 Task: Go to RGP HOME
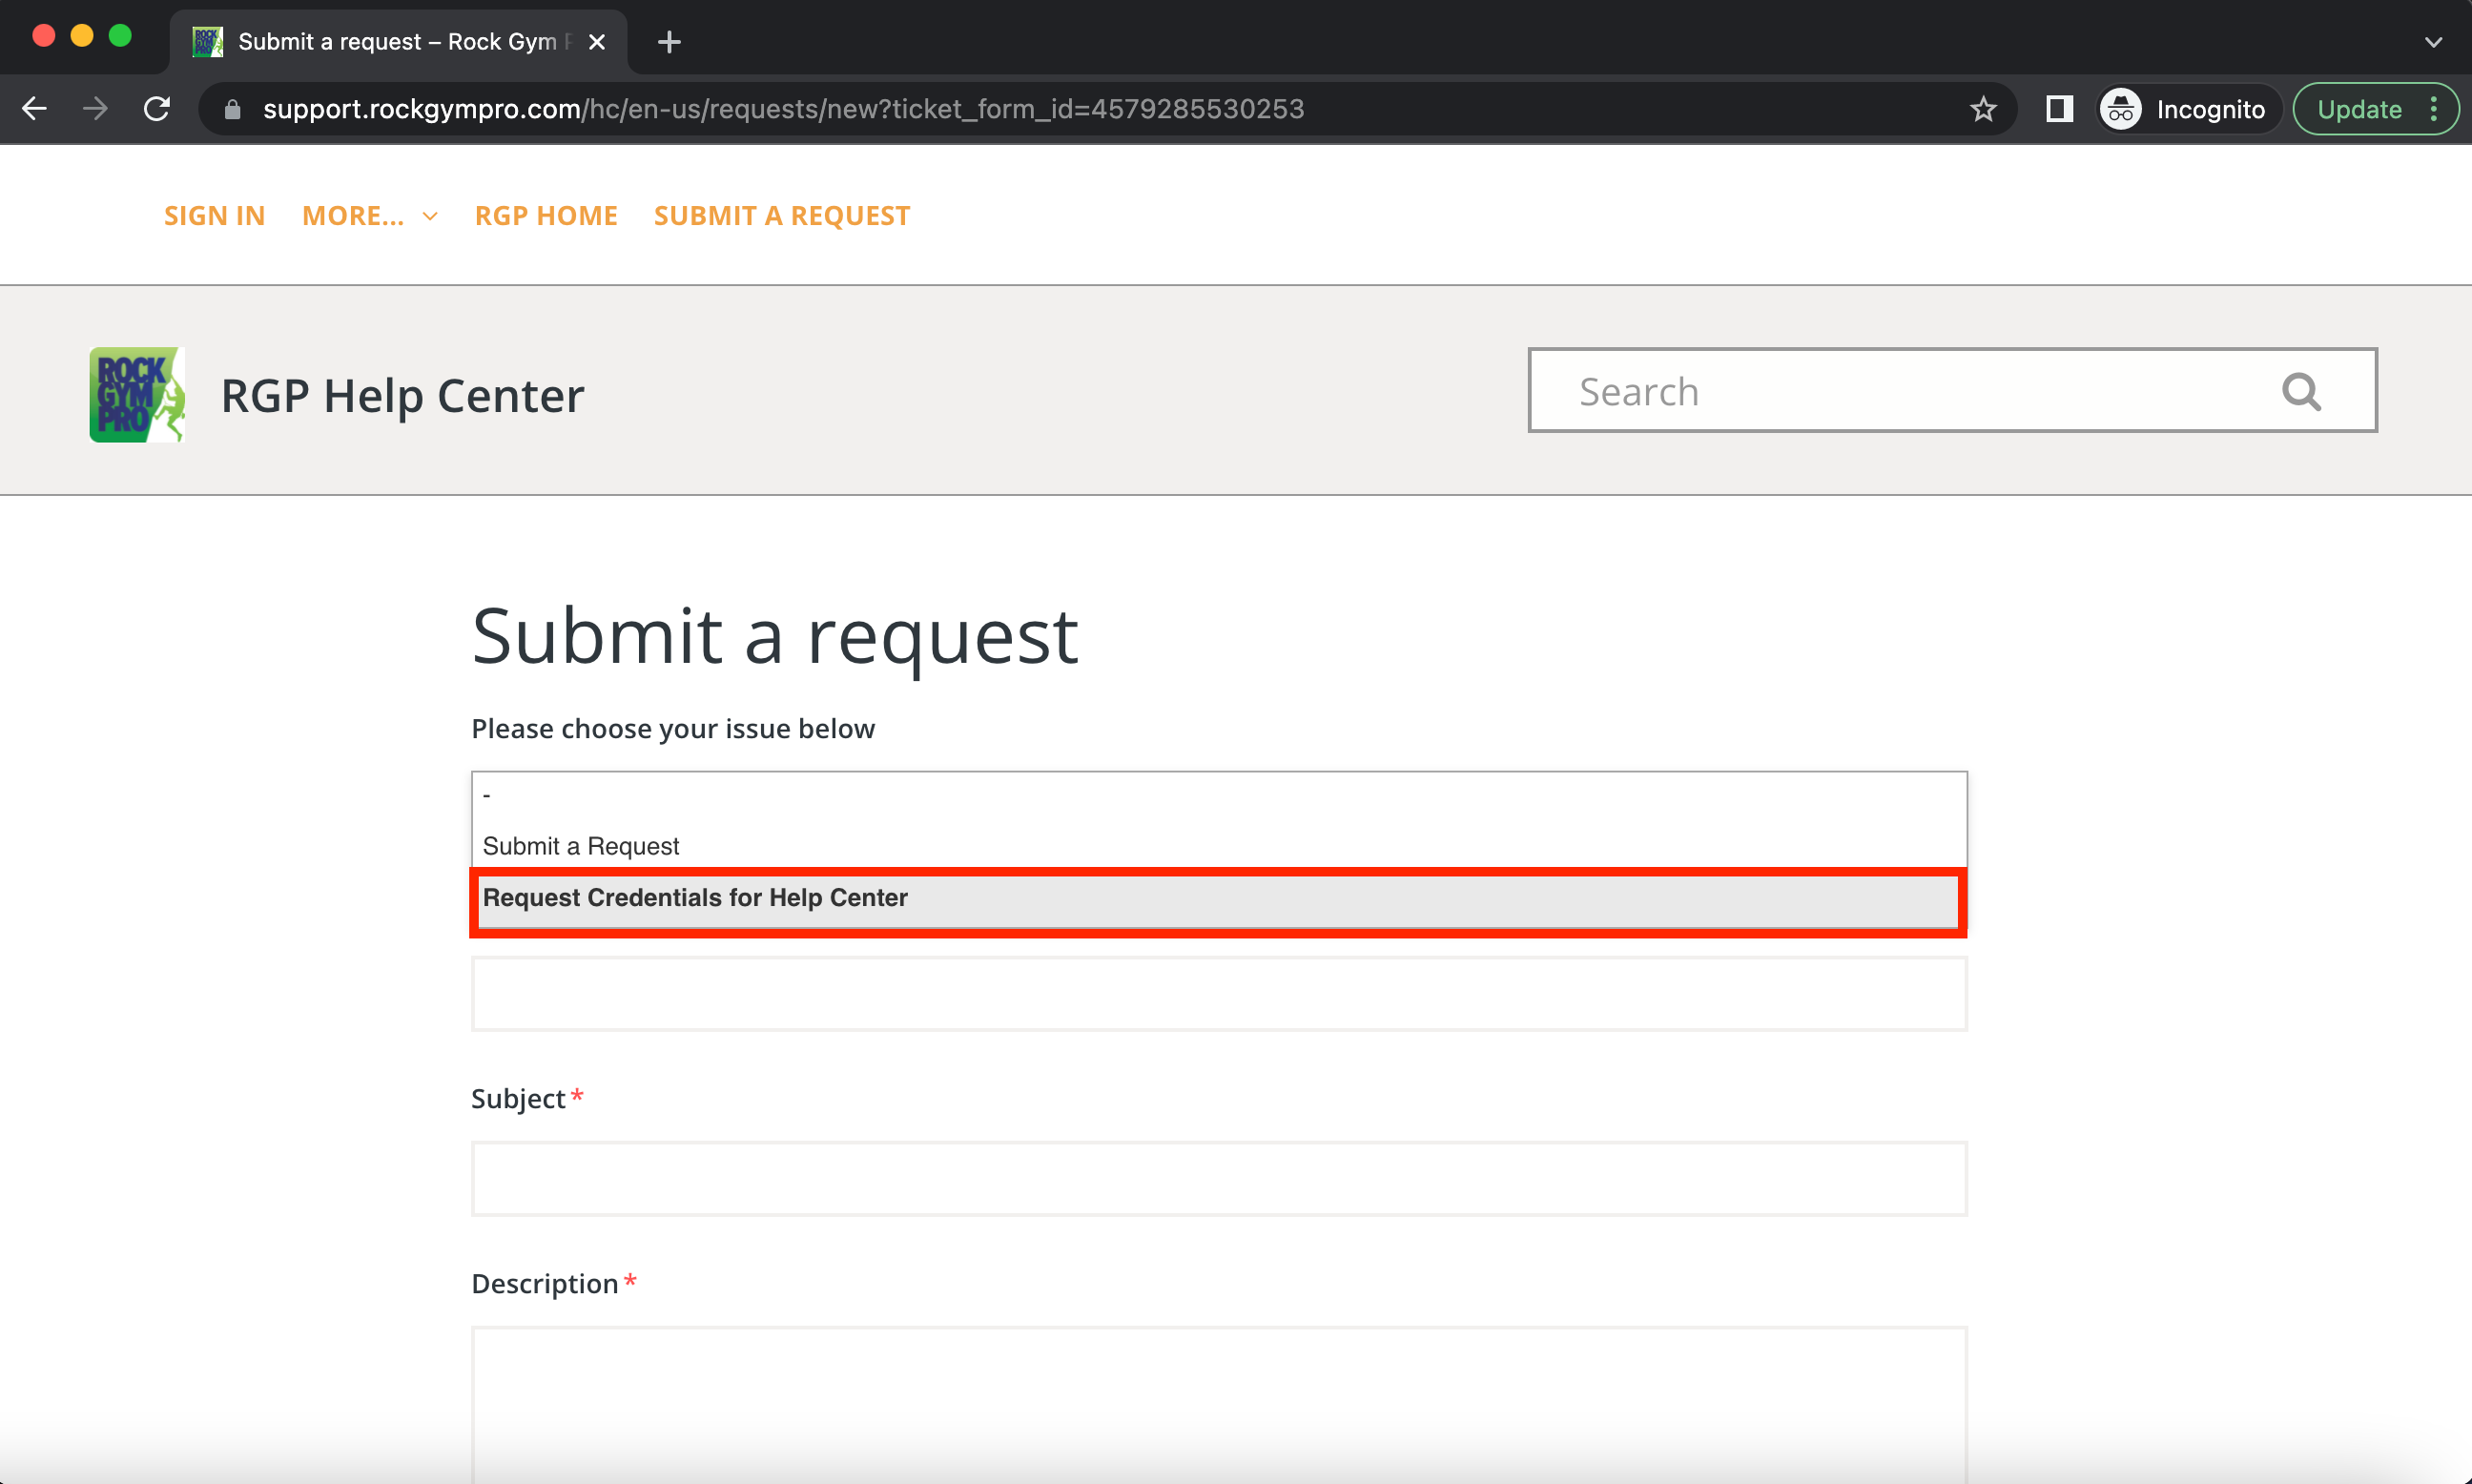click(546, 215)
